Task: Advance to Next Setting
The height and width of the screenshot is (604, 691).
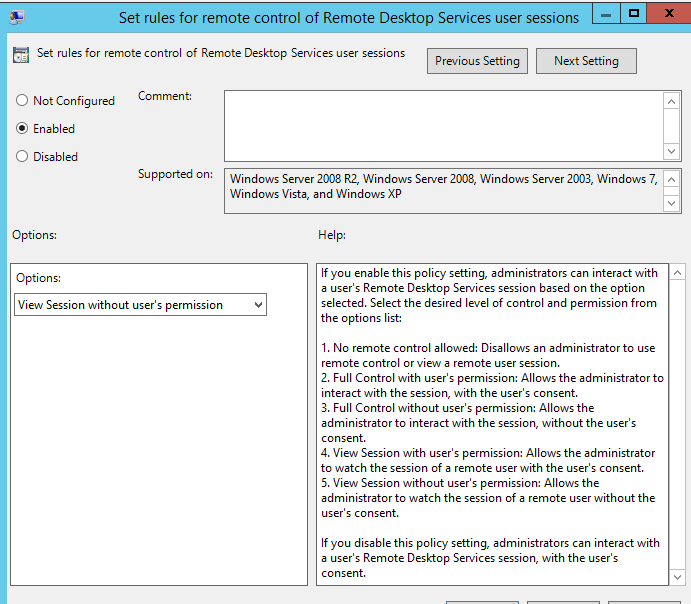Action: click(x=586, y=61)
